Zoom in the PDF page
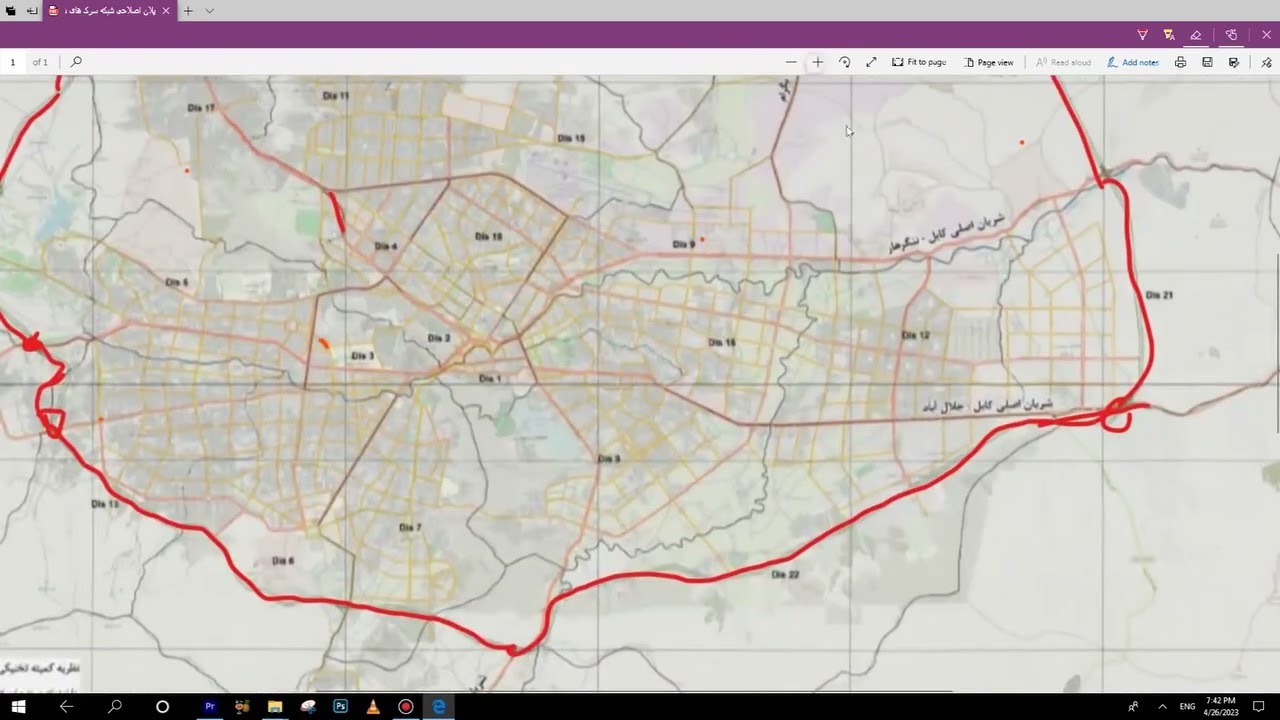This screenshot has width=1280, height=720. pyautogui.click(x=817, y=62)
